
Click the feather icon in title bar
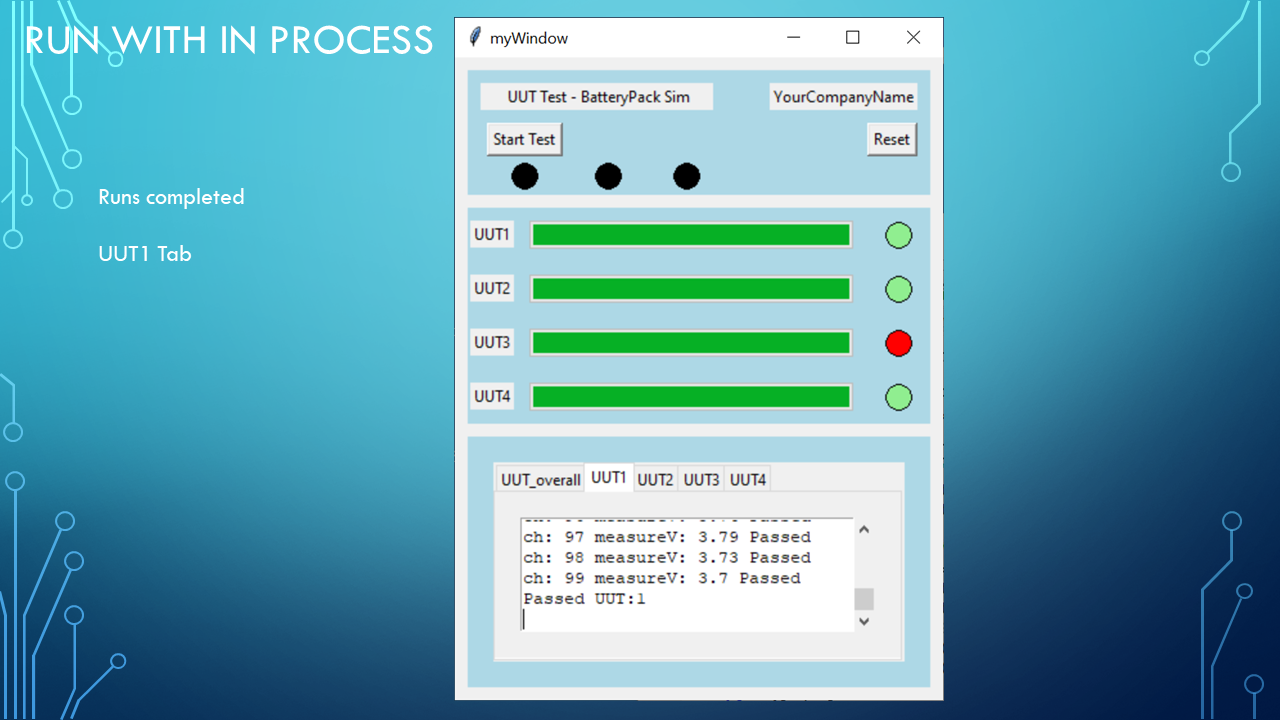[474, 38]
